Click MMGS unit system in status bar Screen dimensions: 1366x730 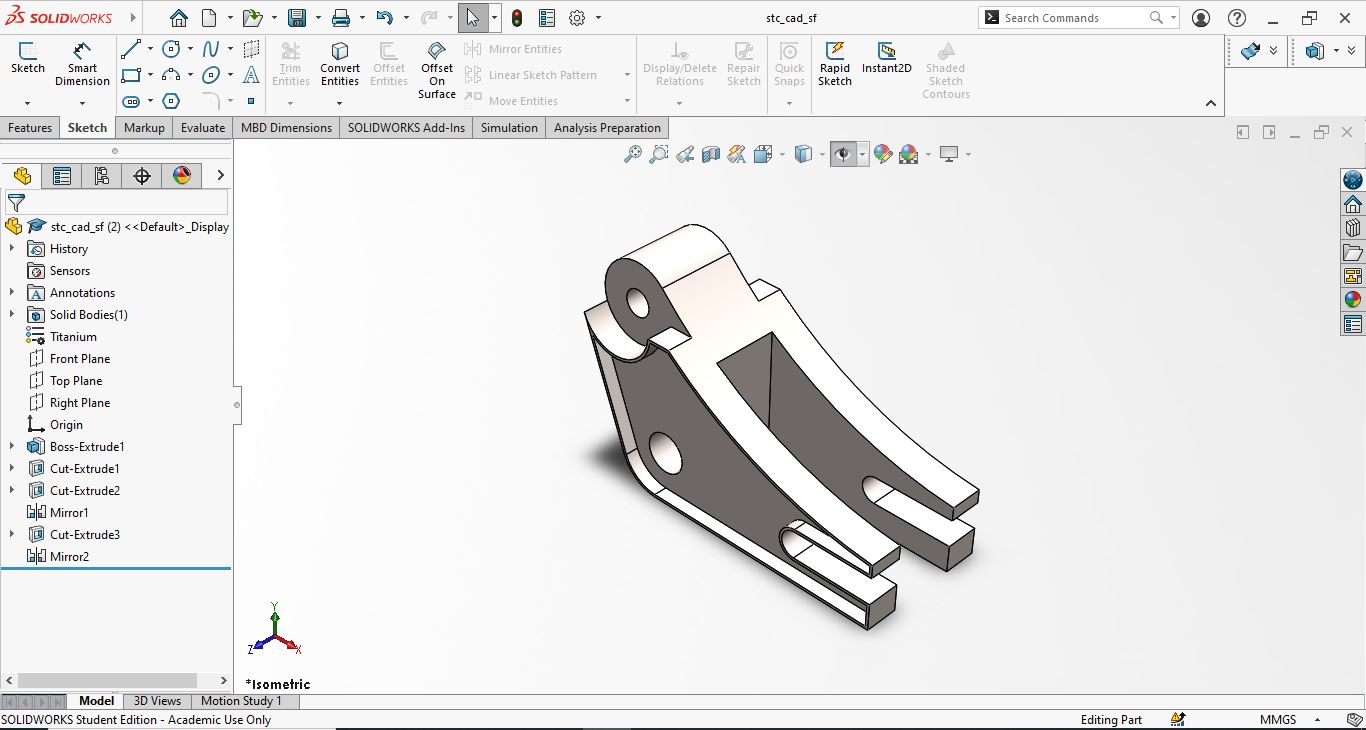(x=1278, y=720)
